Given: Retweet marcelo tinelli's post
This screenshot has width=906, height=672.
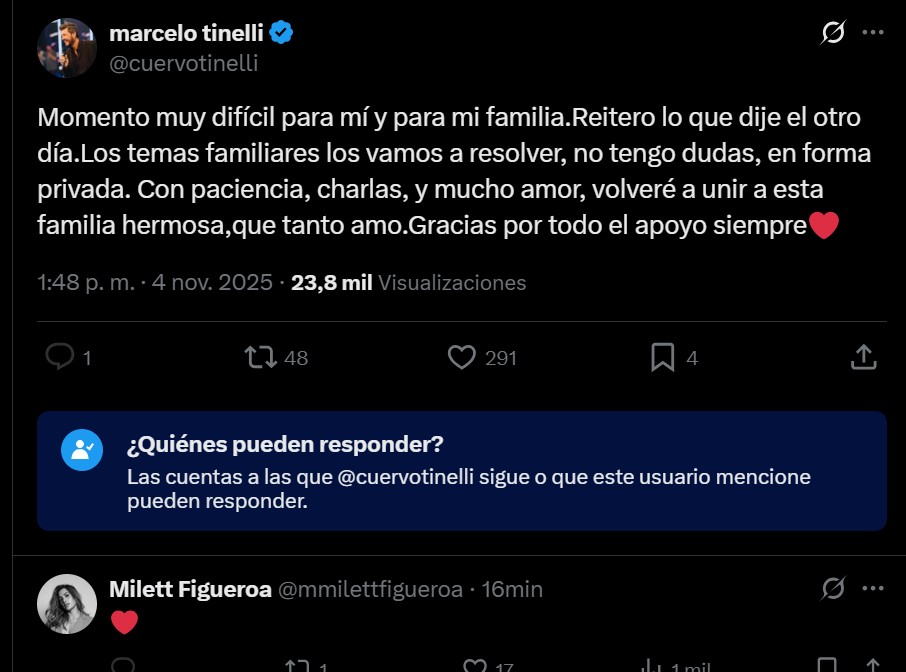Looking at the screenshot, I should pyautogui.click(x=260, y=357).
